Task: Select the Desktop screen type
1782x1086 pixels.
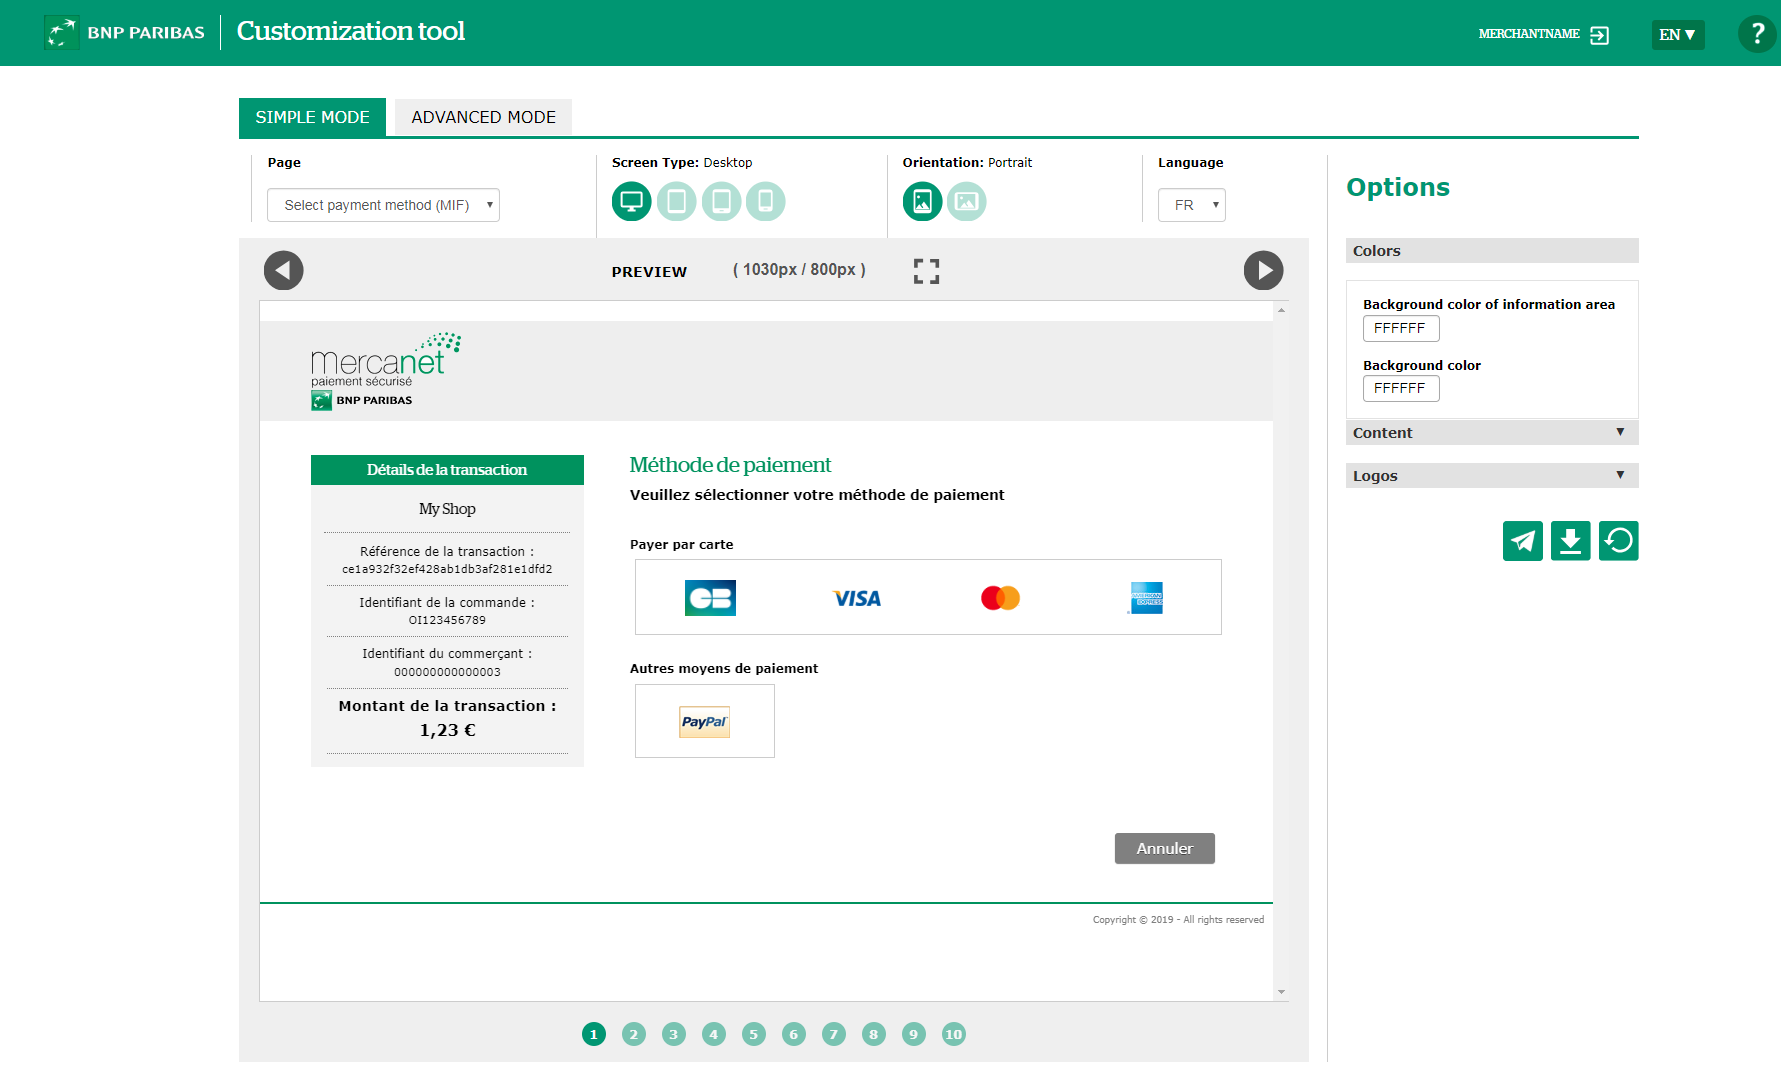Action: (x=631, y=202)
